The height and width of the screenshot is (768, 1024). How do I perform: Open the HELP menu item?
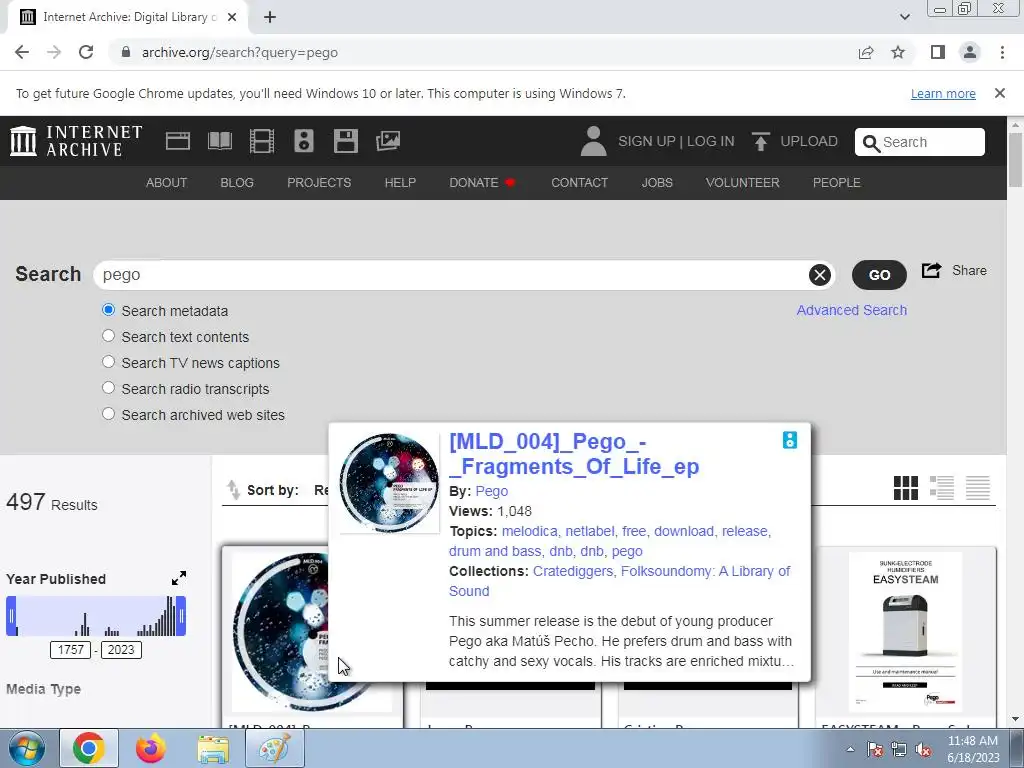click(400, 183)
